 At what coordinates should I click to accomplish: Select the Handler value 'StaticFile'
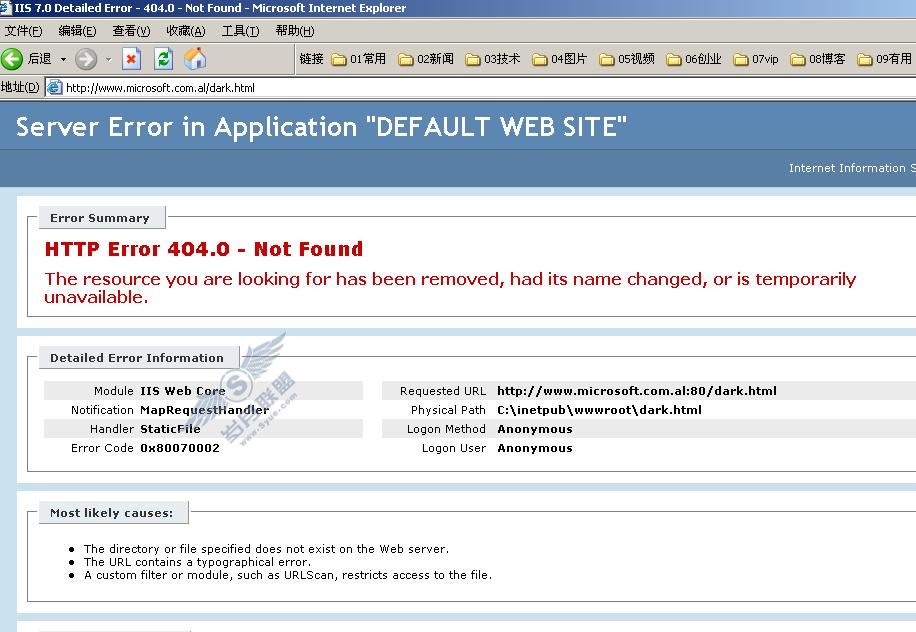[170, 429]
